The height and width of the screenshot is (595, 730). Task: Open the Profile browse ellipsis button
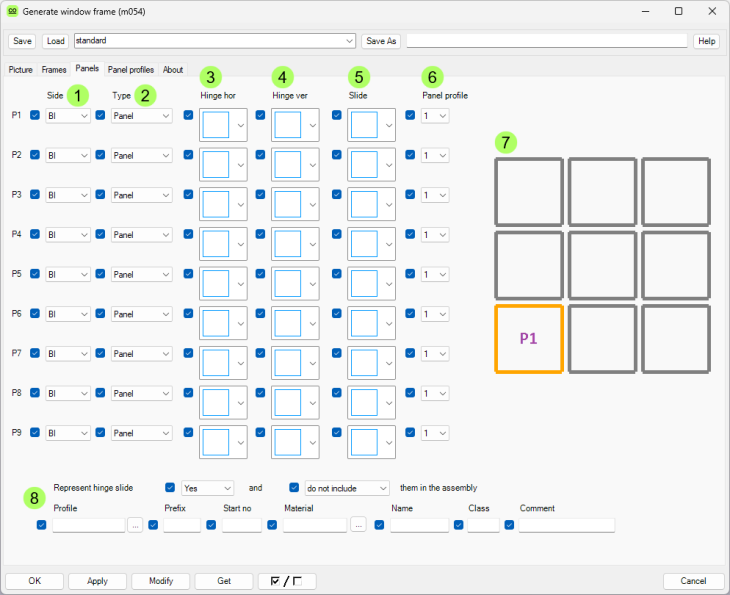coord(135,525)
